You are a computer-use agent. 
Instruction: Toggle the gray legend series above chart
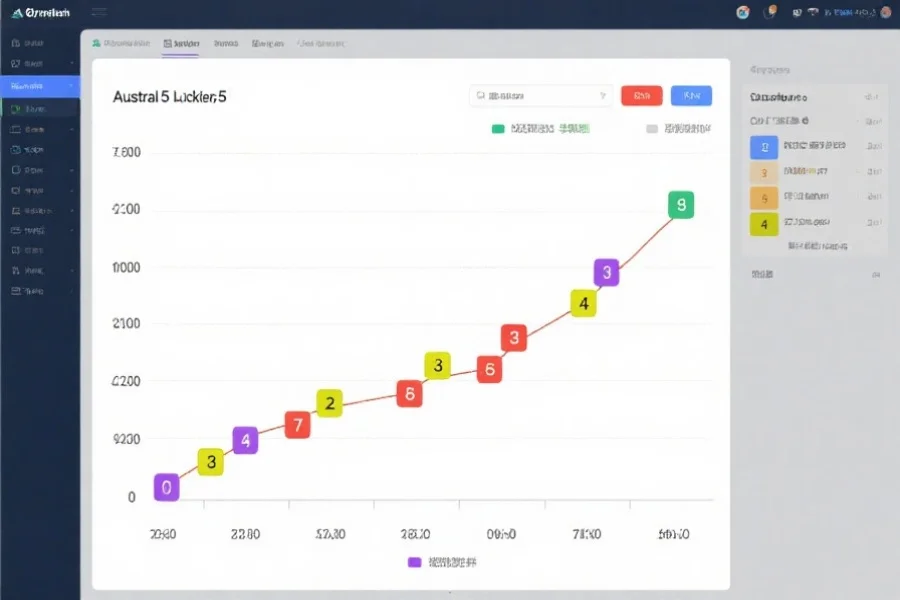point(652,129)
